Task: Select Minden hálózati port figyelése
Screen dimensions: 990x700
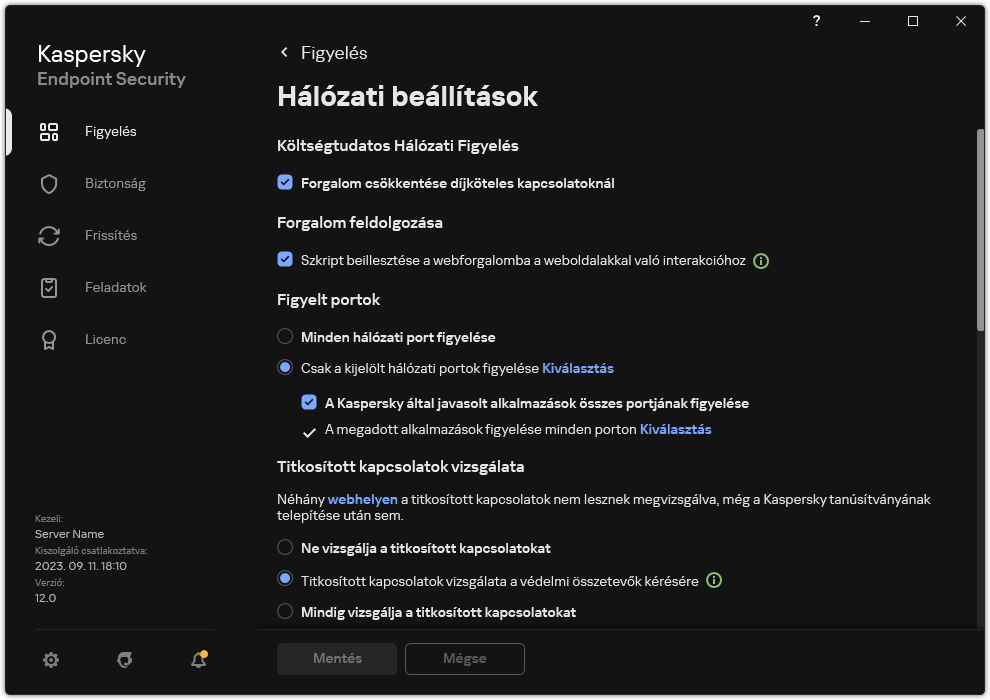Action: (286, 337)
